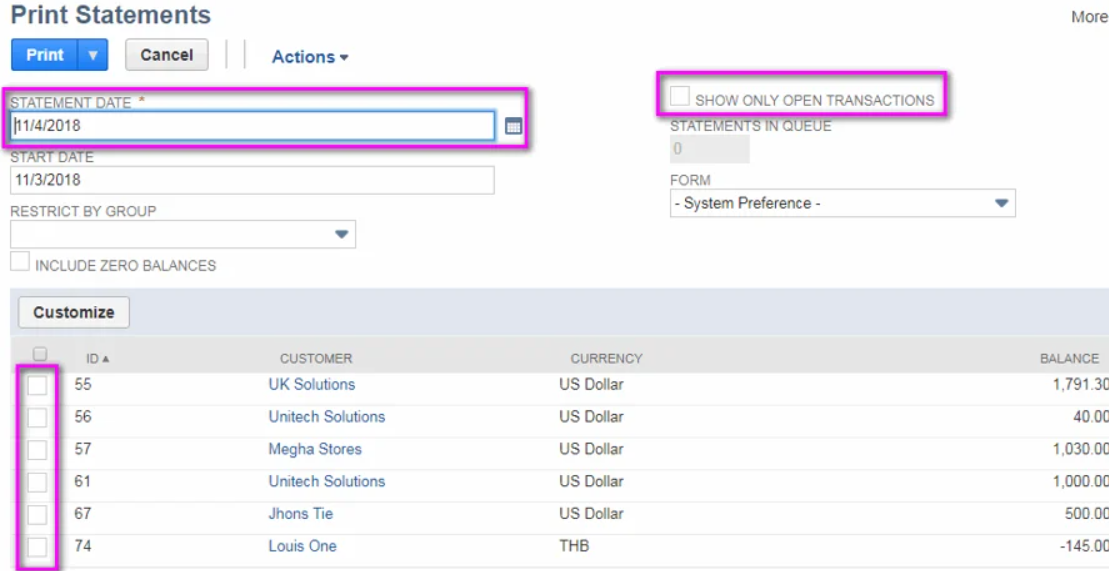This screenshot has height=571, width=1109.
Task: Open the Actions menu
Action: [x=310, y=57]
